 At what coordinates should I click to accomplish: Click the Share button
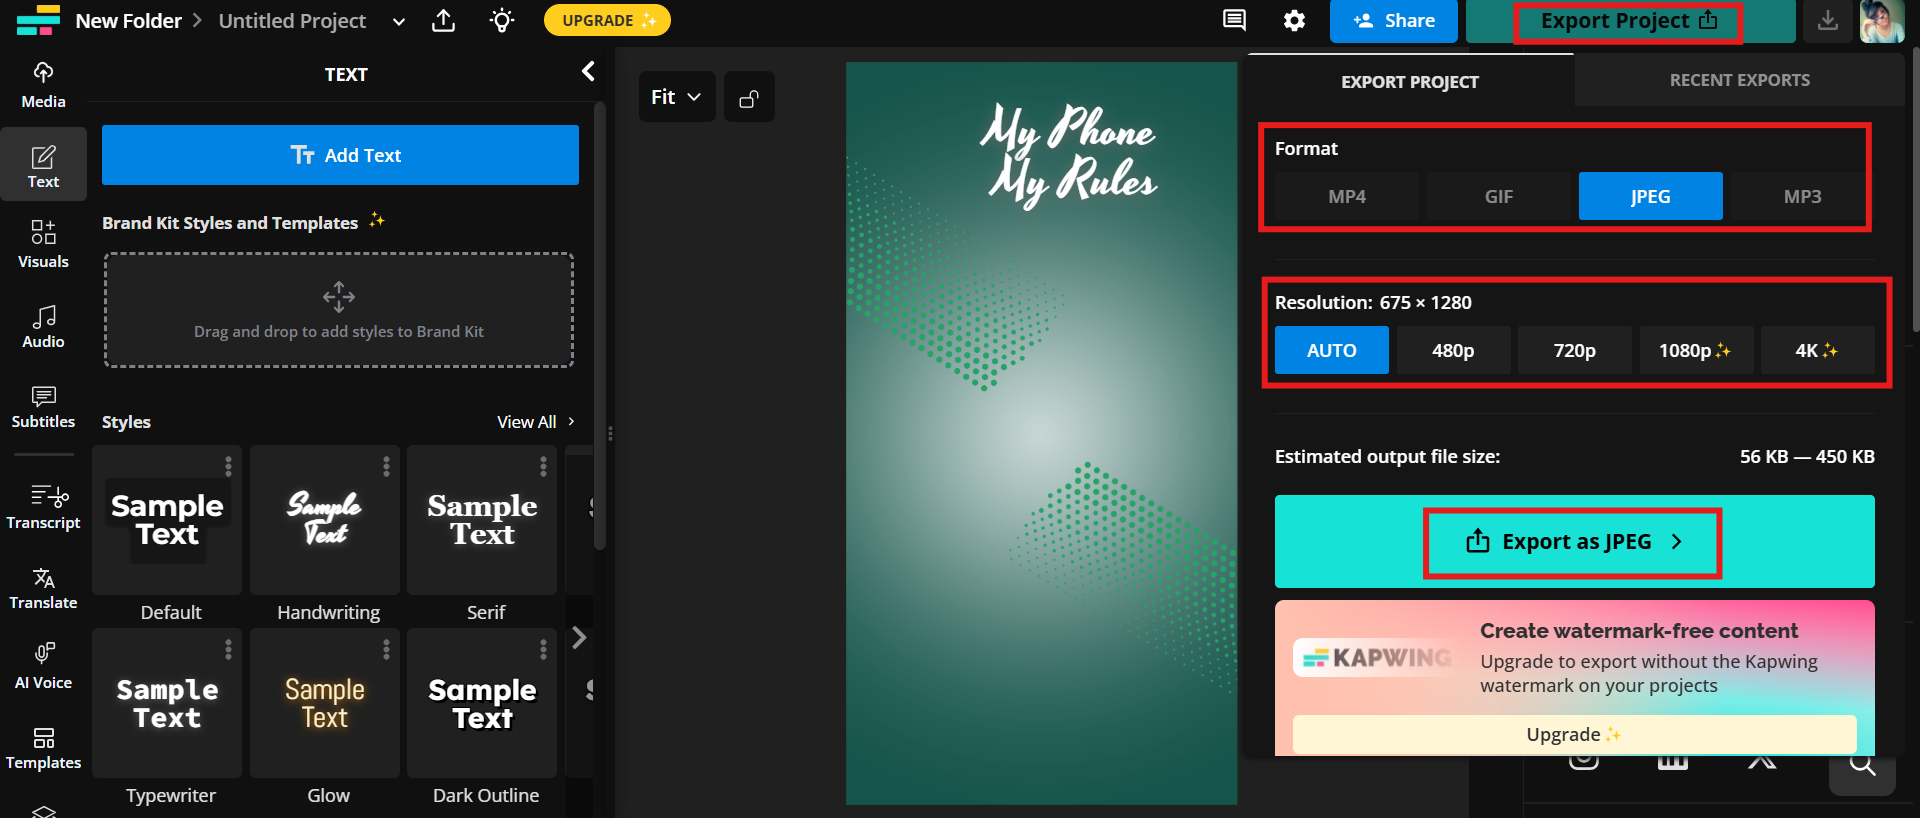point(1394,21)
